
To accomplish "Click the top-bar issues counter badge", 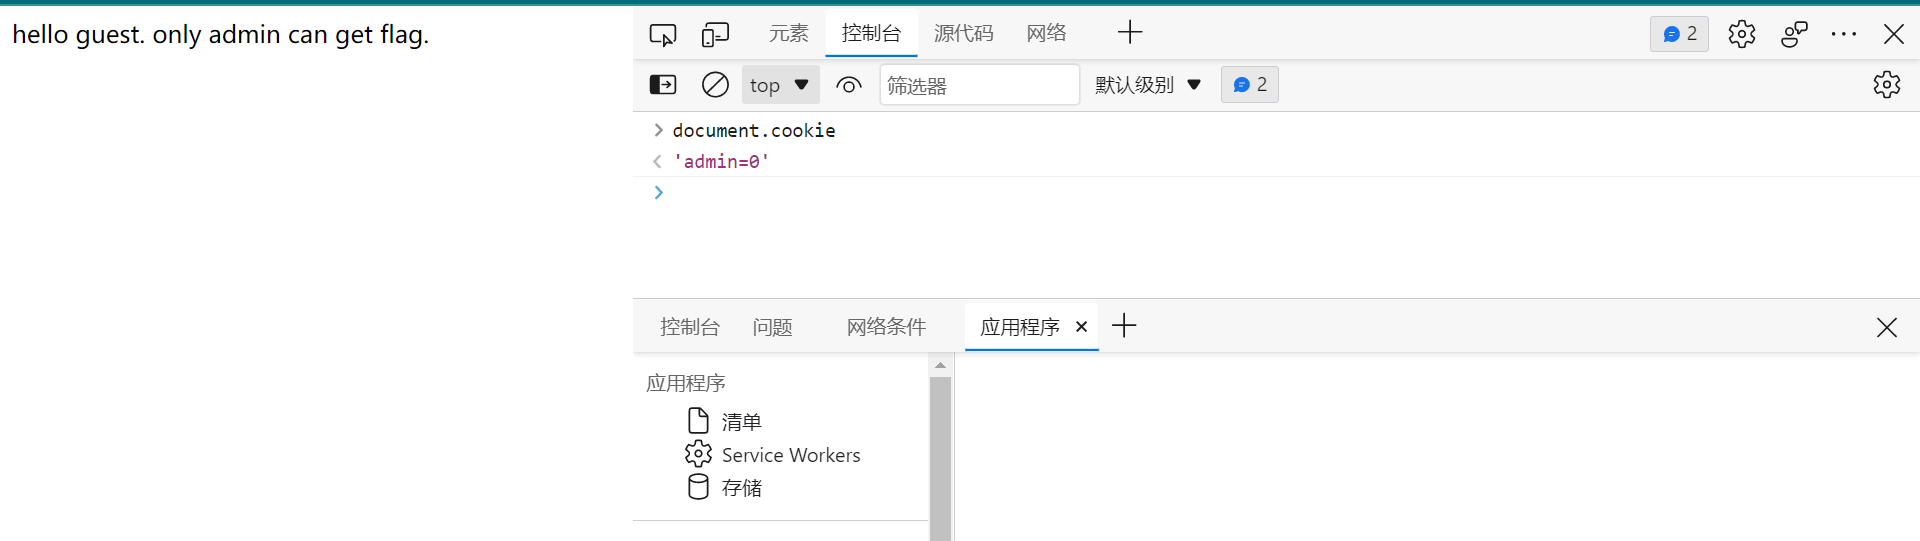I will [x=1679, y=34].
